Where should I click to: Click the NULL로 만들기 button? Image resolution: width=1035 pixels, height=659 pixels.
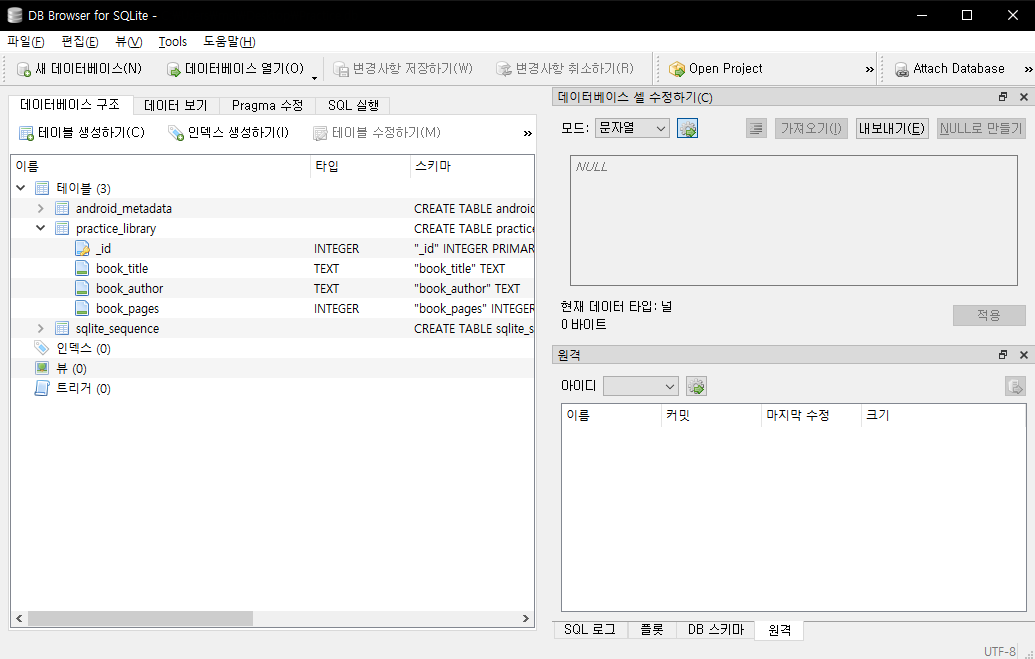pyautogui.click(x=981, y=129)
